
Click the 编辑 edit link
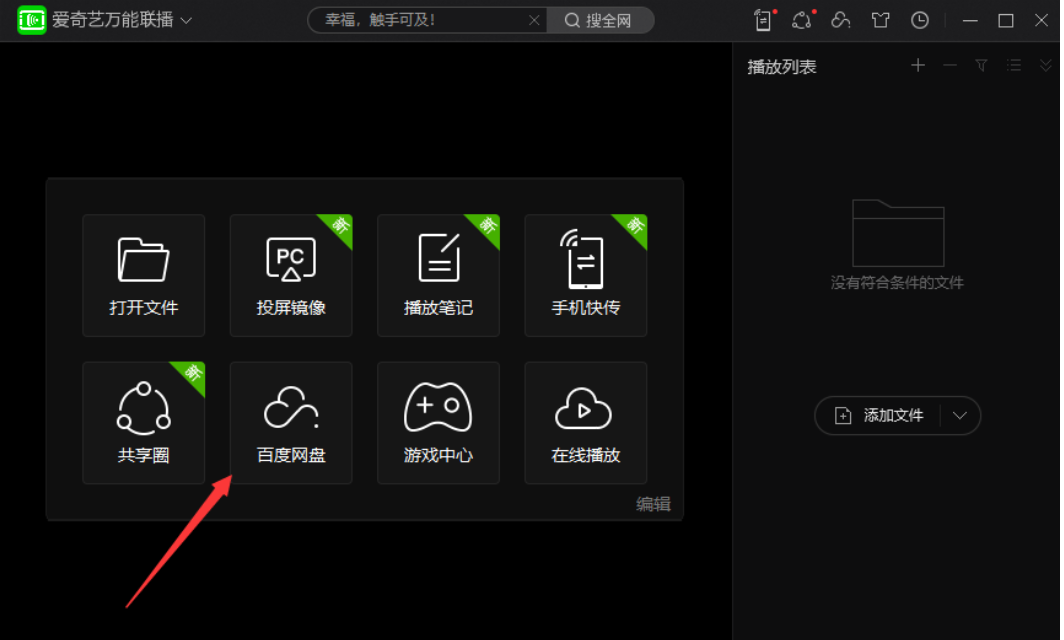(x=653, y=504)
